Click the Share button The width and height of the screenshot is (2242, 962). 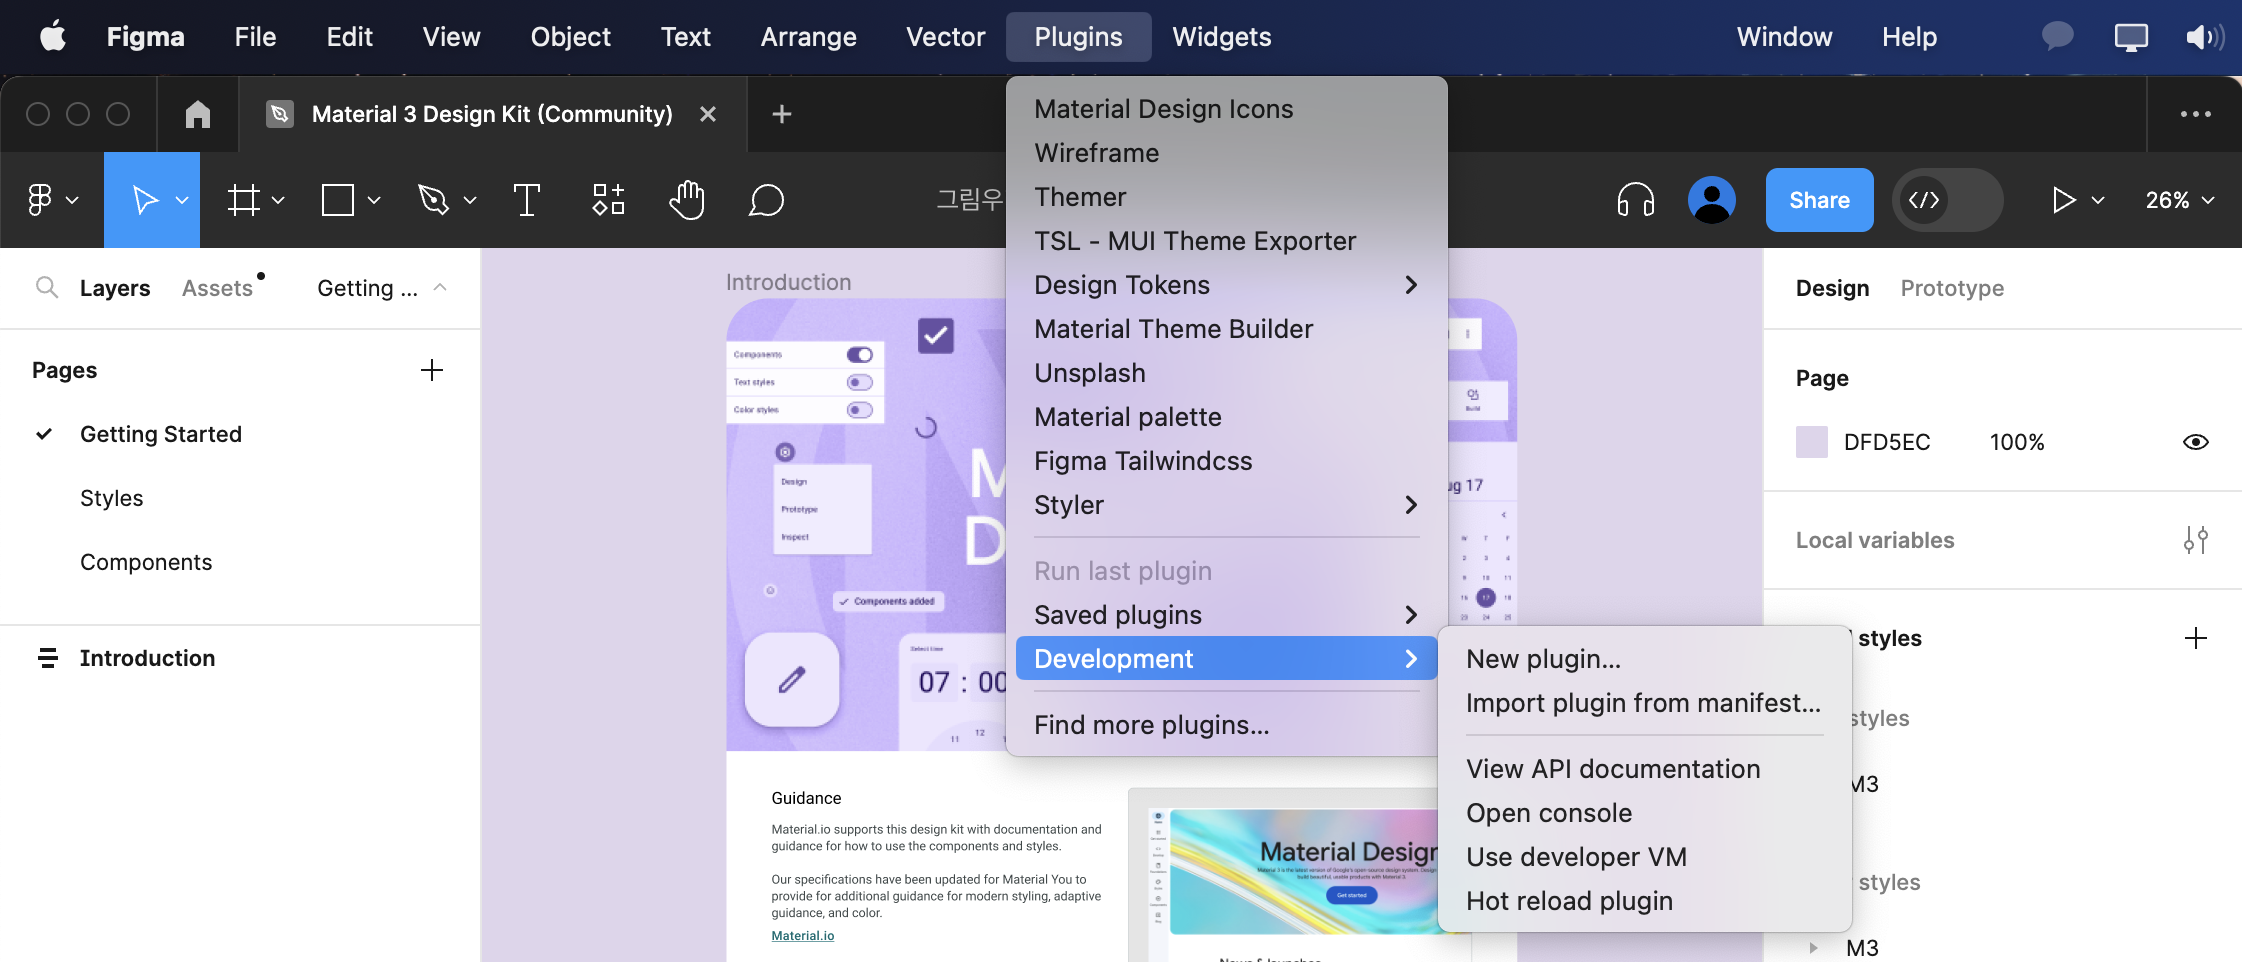[x=1819, y=200]
